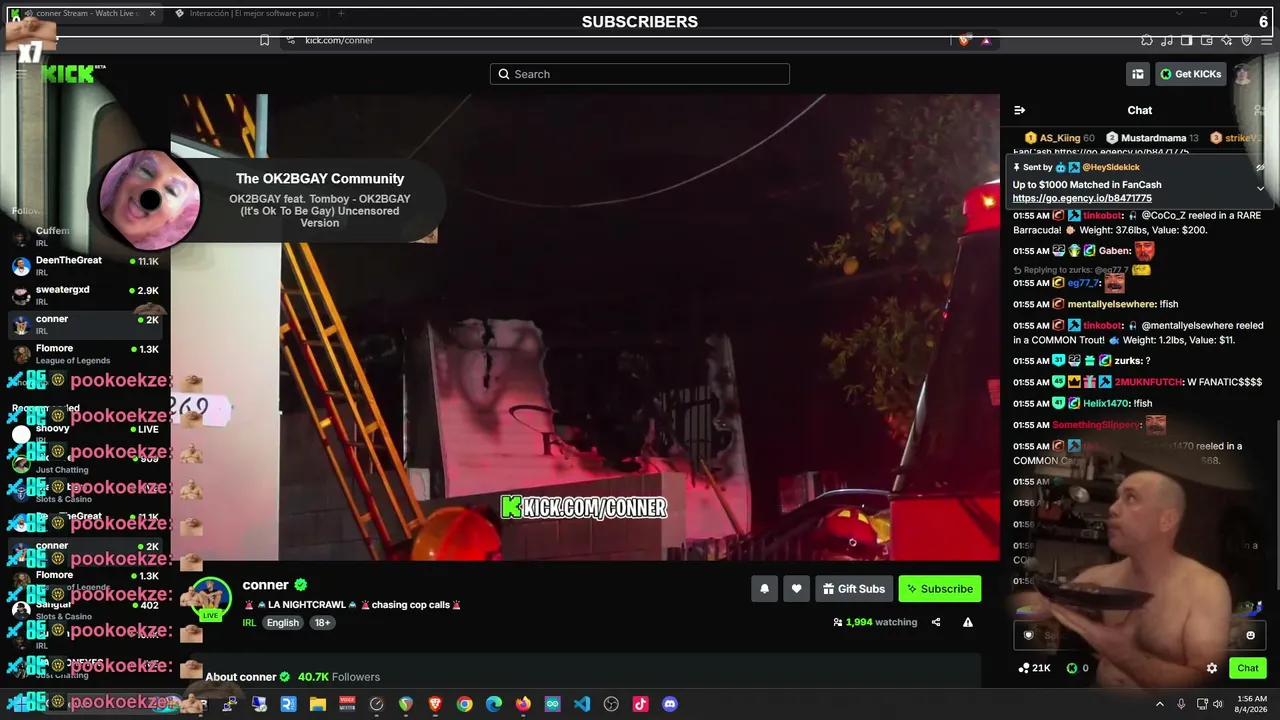Click the Get KICKs button
The height and width of the screenshot is (720, 1280).
coord(1191,74)
